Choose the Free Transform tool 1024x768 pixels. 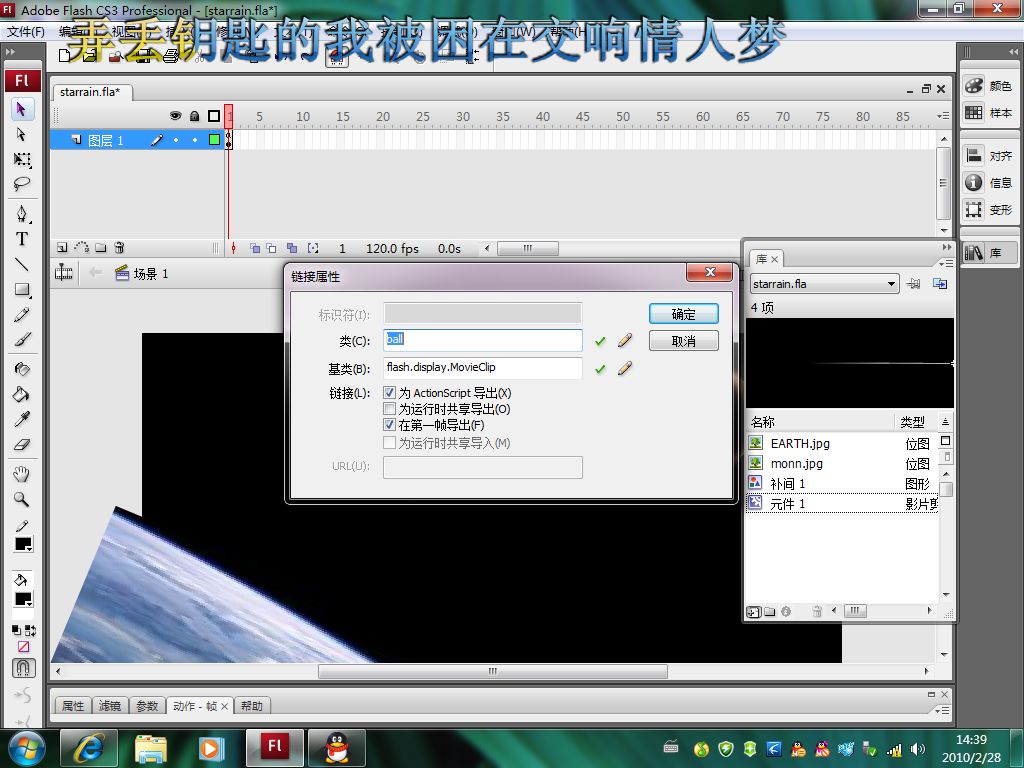click(x=22, y=159)
